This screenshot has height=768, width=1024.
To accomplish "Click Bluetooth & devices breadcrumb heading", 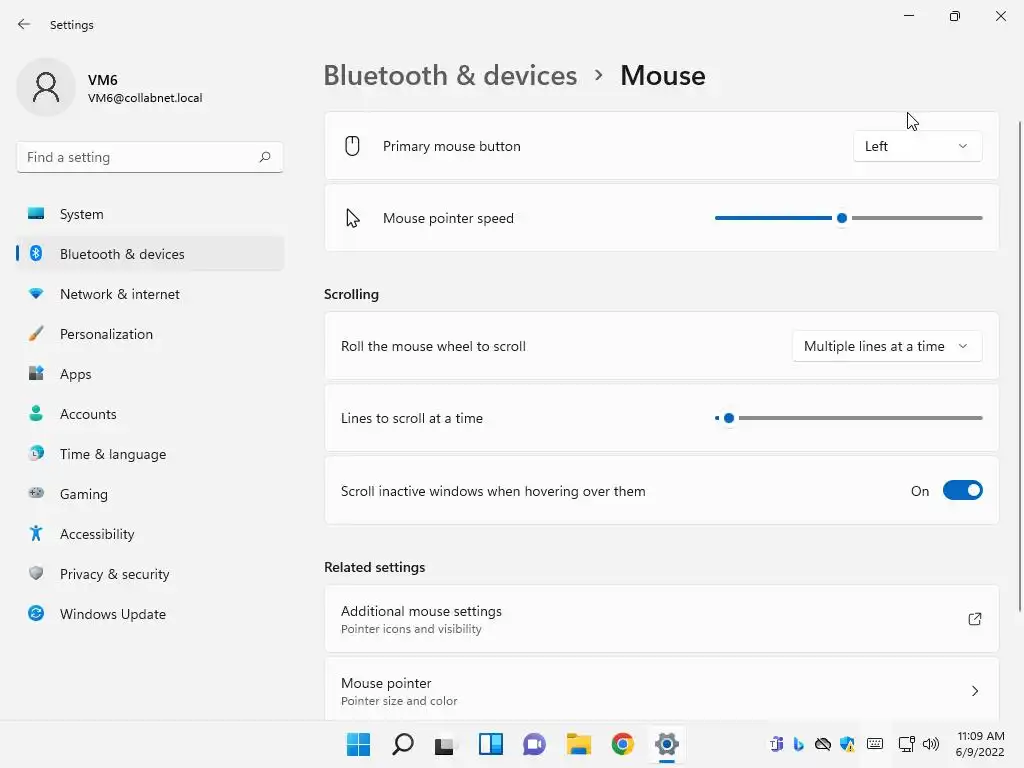I will pos(450,76).
